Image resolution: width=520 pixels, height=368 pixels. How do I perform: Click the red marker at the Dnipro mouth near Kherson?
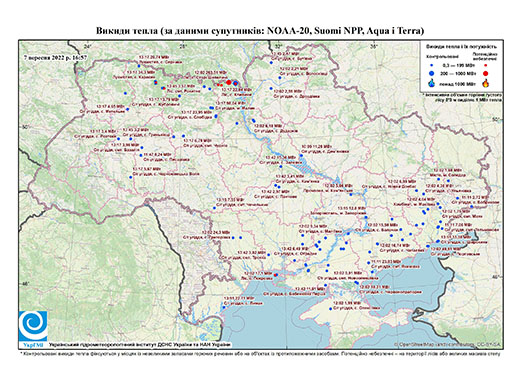(275, 275)
